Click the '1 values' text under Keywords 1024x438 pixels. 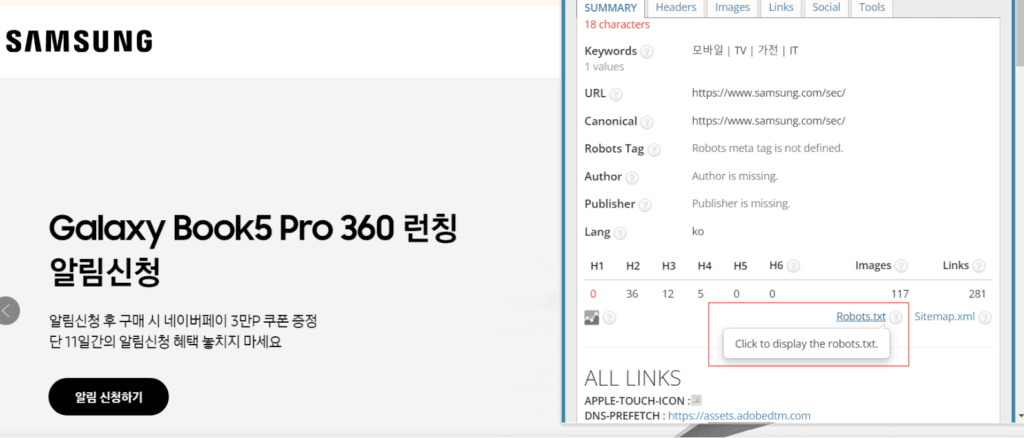point(604,67)
